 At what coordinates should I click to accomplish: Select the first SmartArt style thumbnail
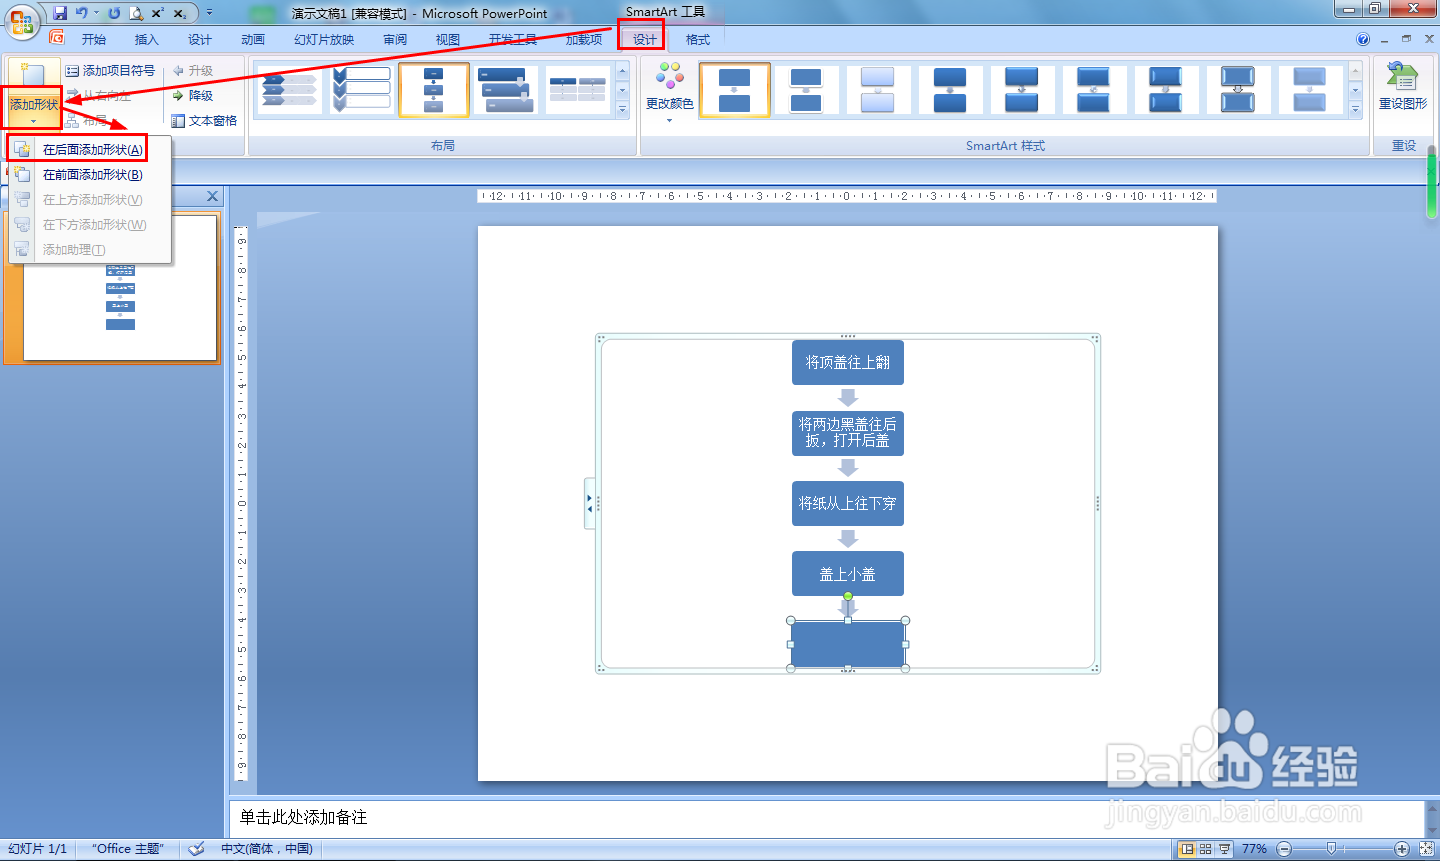click(734, 90)
